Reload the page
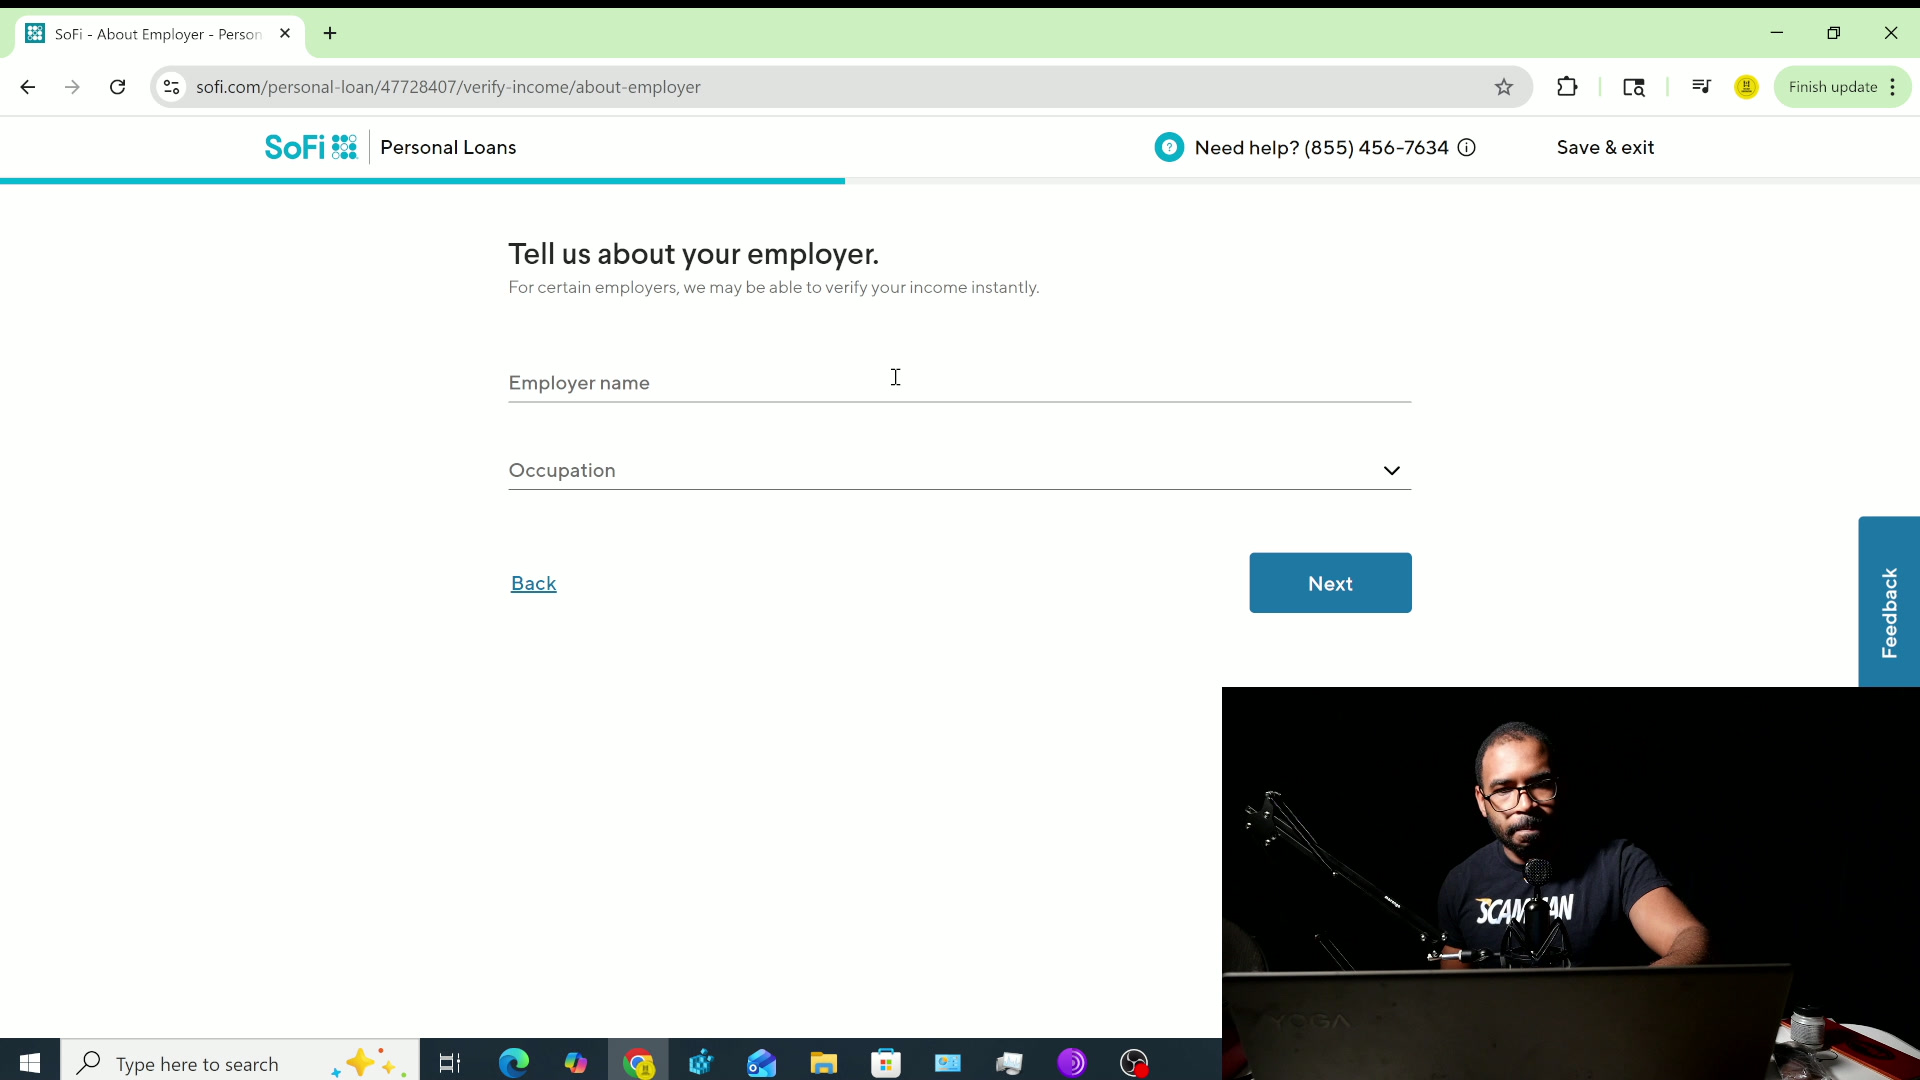Viewport: 1920px width, 1080px height. pos(117,87)
